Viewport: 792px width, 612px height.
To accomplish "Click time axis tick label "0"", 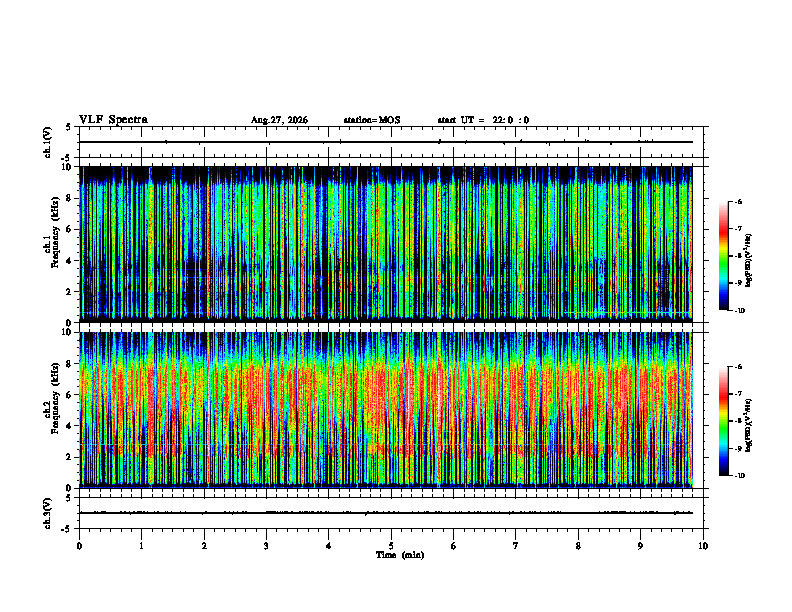I will (x=79, y=546).
